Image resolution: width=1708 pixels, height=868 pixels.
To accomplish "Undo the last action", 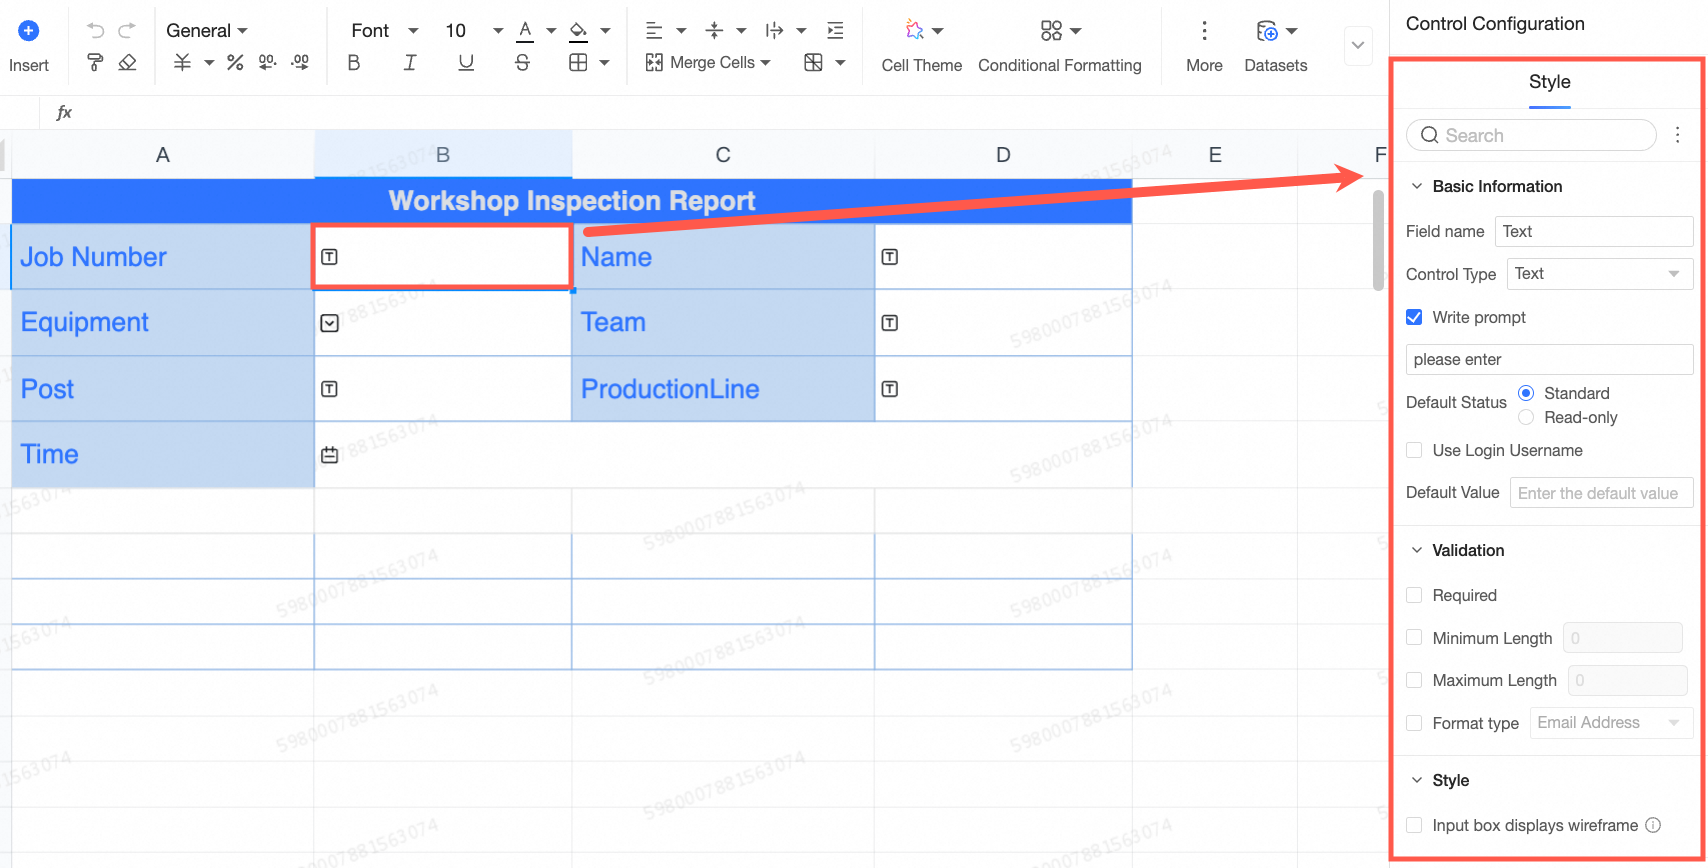I will (95, 31).
